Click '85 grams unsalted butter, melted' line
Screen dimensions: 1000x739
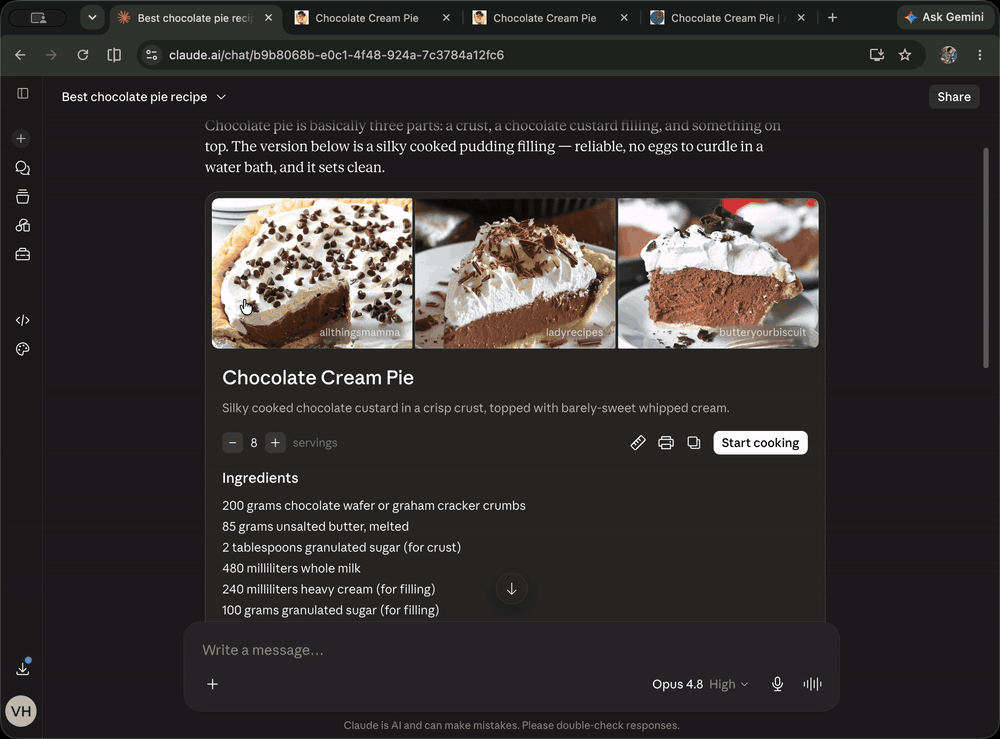click(315, 527)
